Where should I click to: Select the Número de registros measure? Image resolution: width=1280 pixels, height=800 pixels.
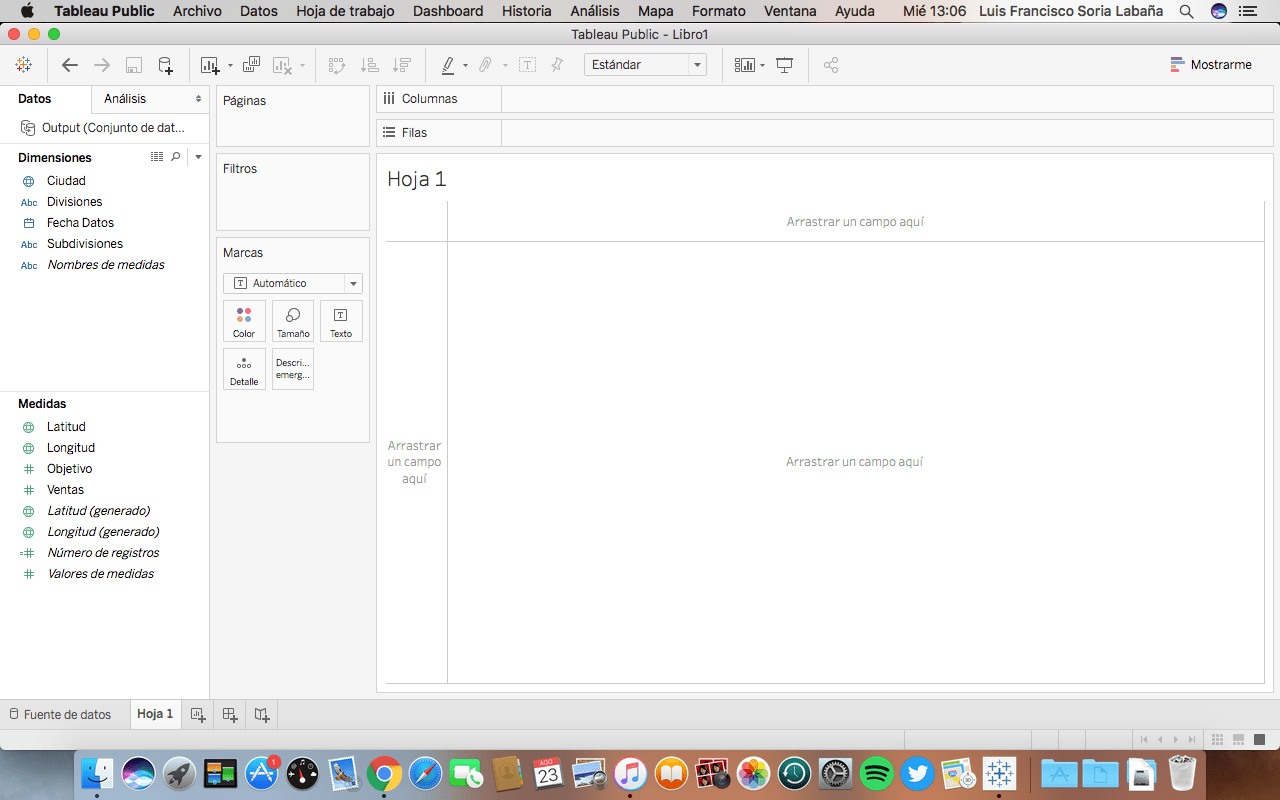pyautogui.click(x=104, y=553)
